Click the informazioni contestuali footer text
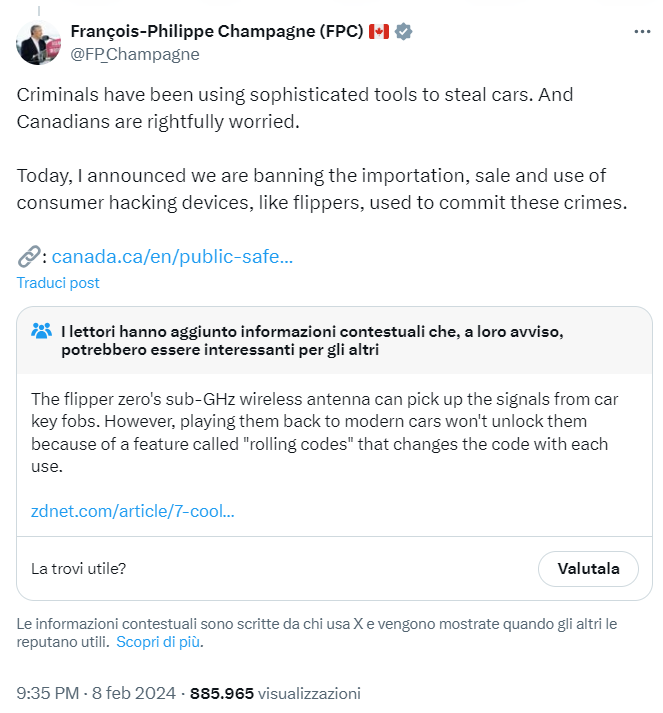 (316, 624)
